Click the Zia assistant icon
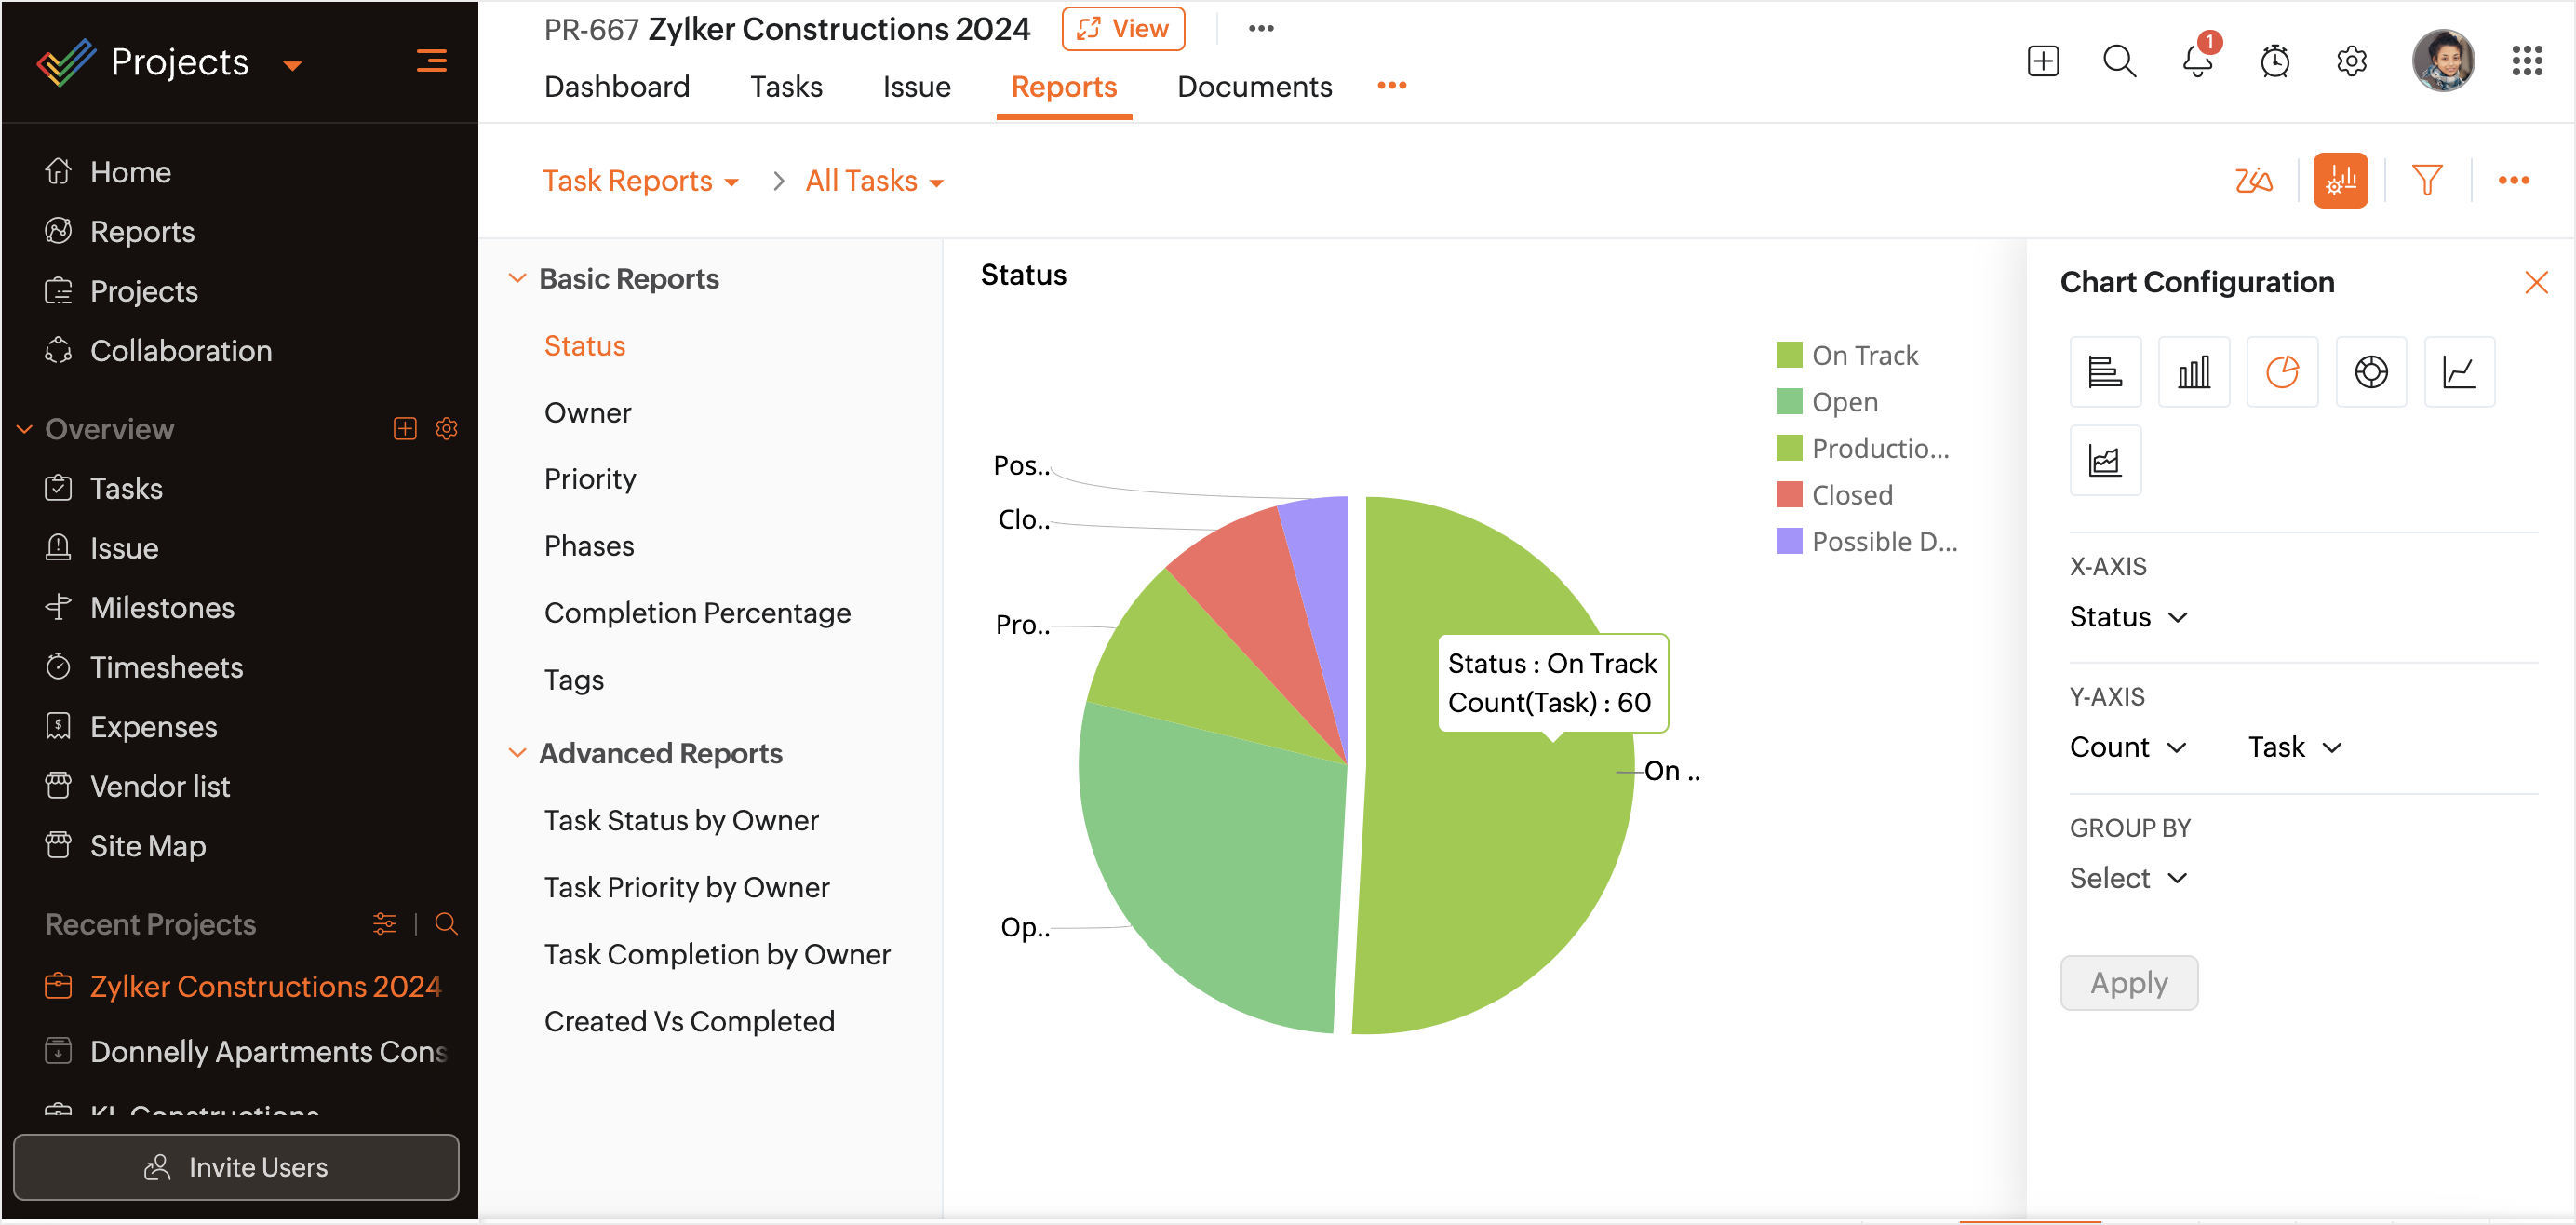 2253,181
